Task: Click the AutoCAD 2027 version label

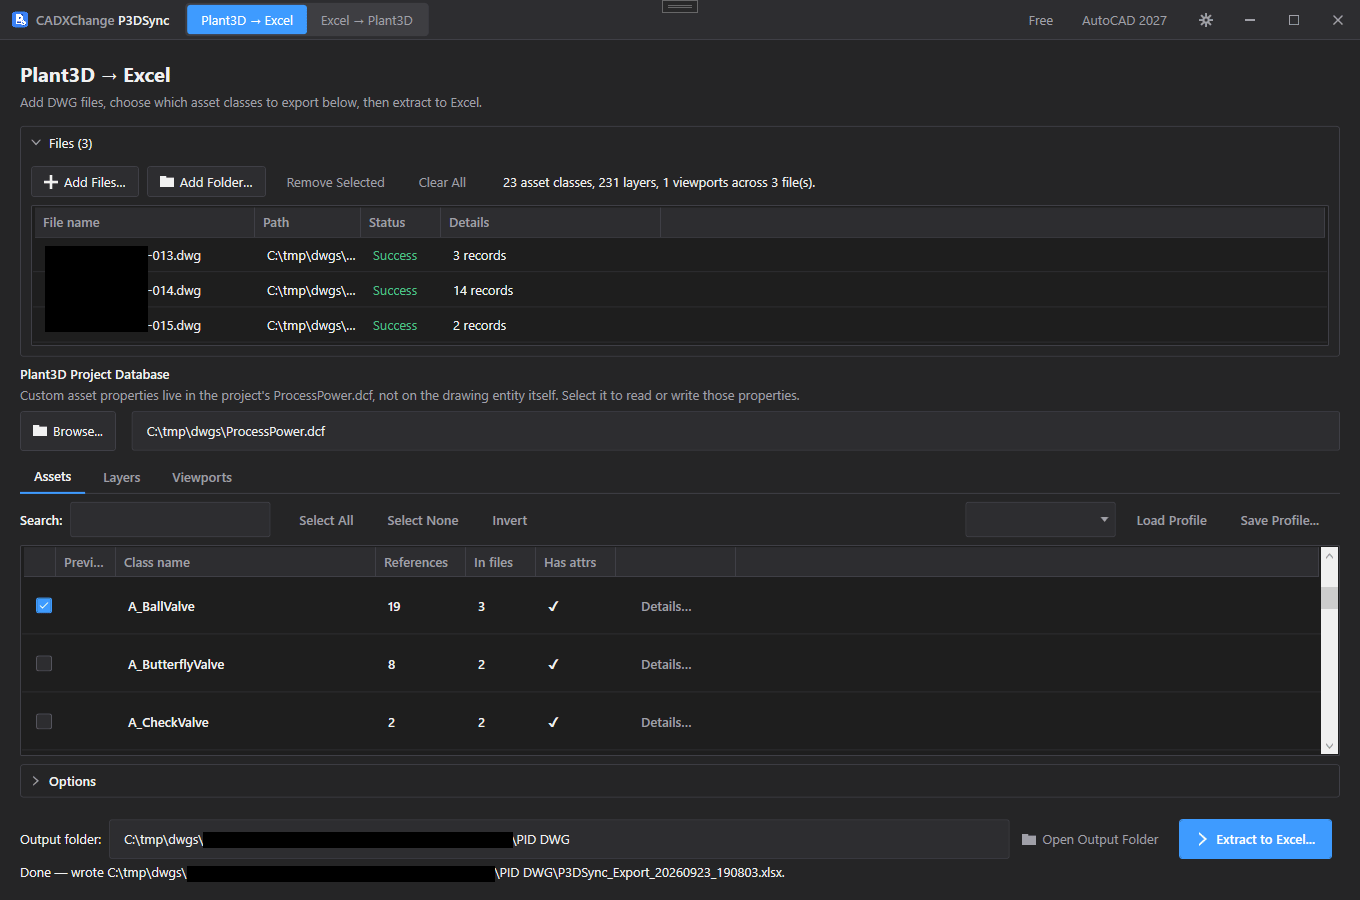Action: (1124, 20)
